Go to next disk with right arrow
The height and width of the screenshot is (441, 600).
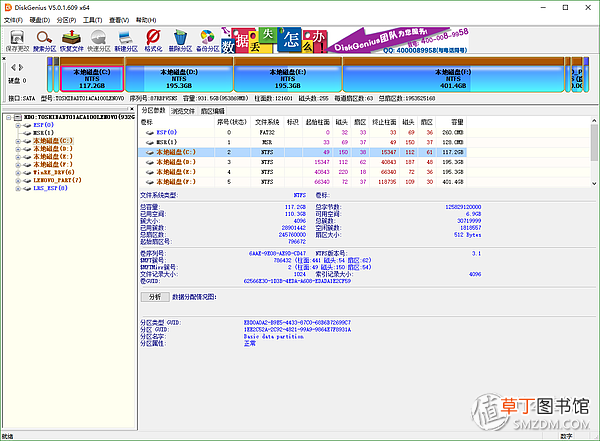[x=21, y=67]
